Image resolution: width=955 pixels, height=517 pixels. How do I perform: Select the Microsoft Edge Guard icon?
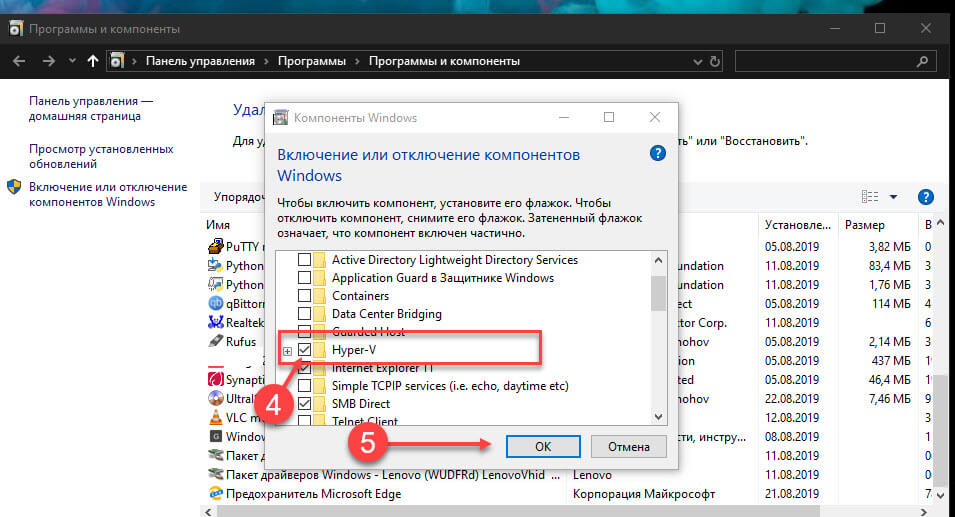click(x=216, y=493)
